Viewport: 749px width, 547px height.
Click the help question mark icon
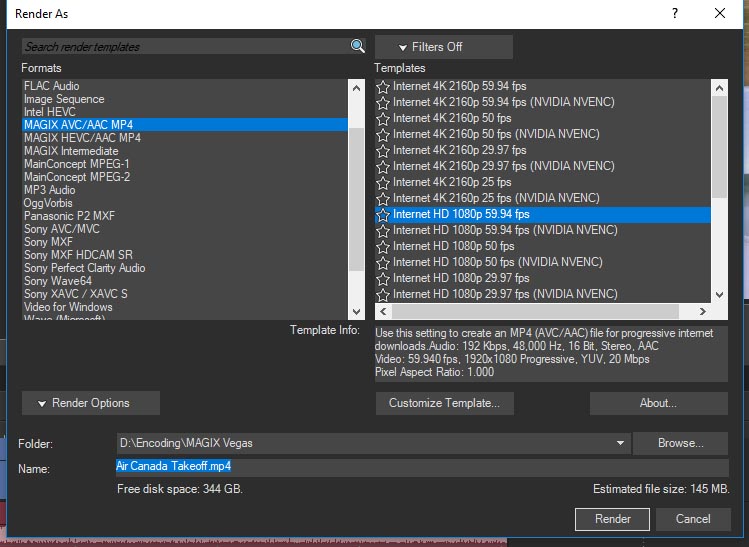click(x=675, y=14)
